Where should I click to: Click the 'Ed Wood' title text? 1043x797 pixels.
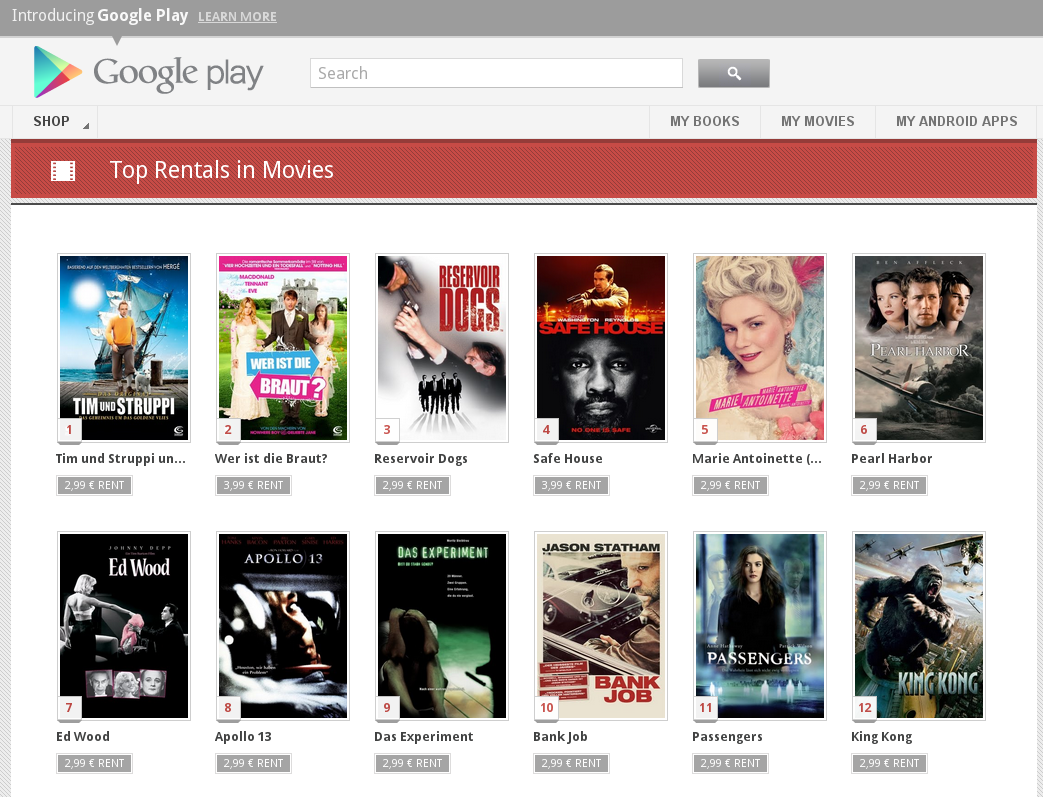pyautogui.click(x=82, y=736)
